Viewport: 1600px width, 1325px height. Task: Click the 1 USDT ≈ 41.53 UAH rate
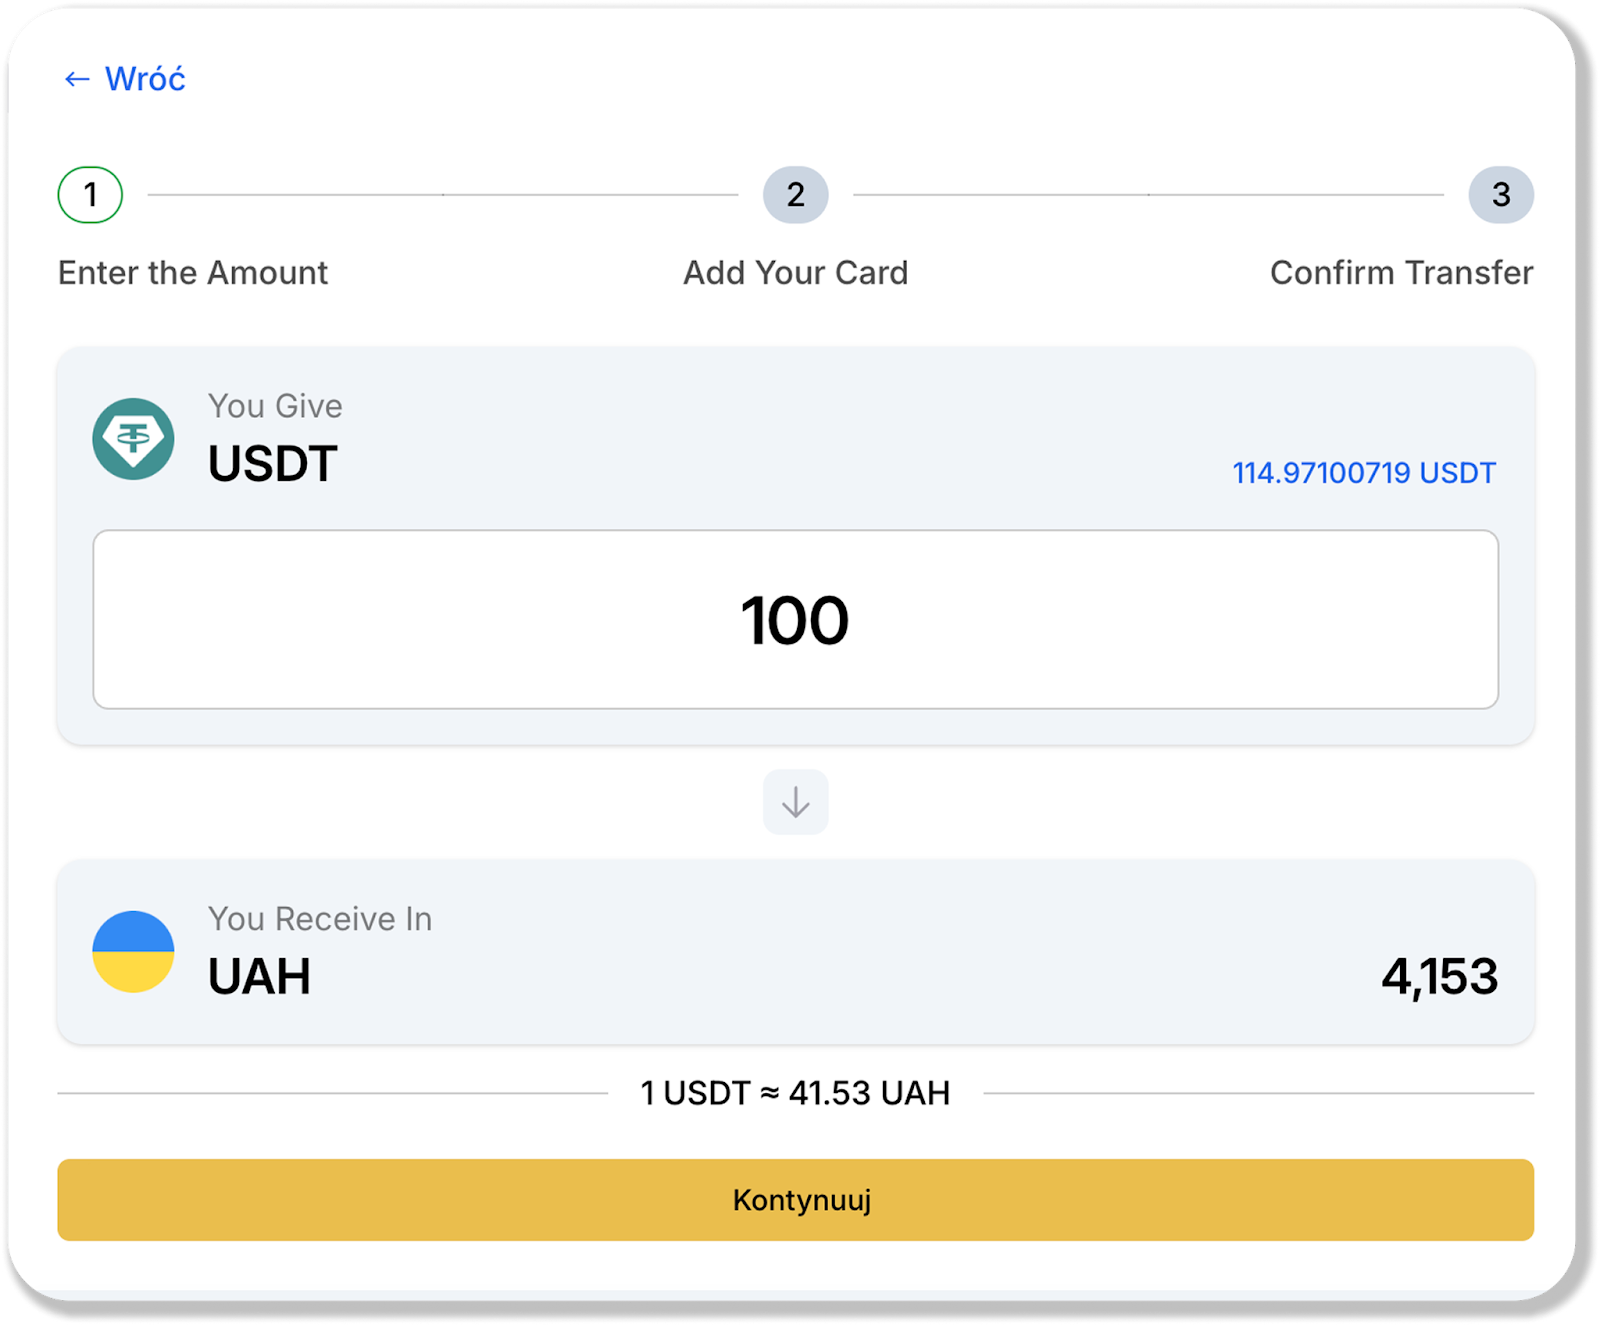coord(795,1093)
